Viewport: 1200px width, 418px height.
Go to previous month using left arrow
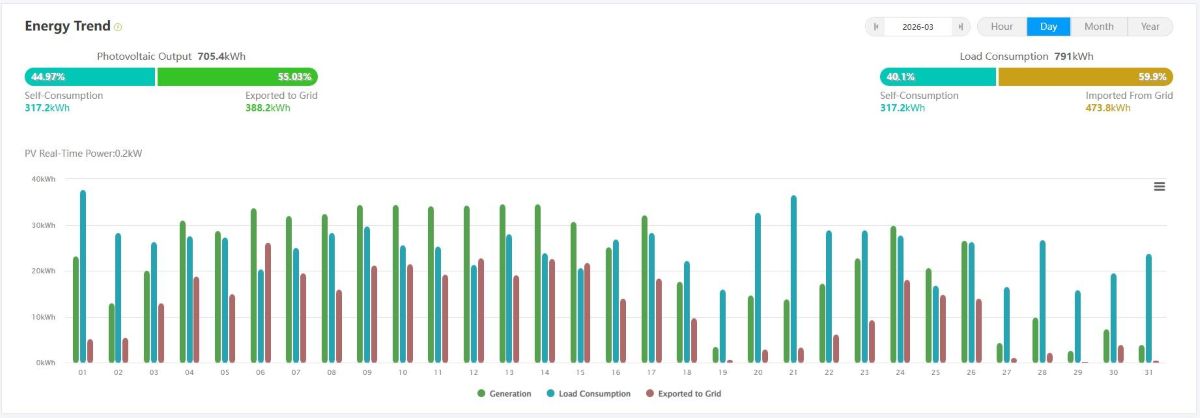tap(876, 27)
